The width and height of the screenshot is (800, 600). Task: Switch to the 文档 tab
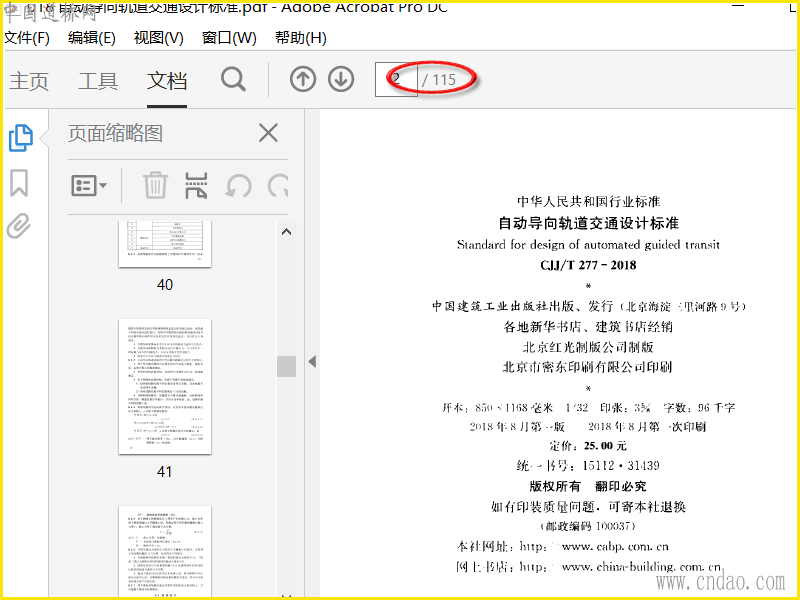(x=167, y=81)
